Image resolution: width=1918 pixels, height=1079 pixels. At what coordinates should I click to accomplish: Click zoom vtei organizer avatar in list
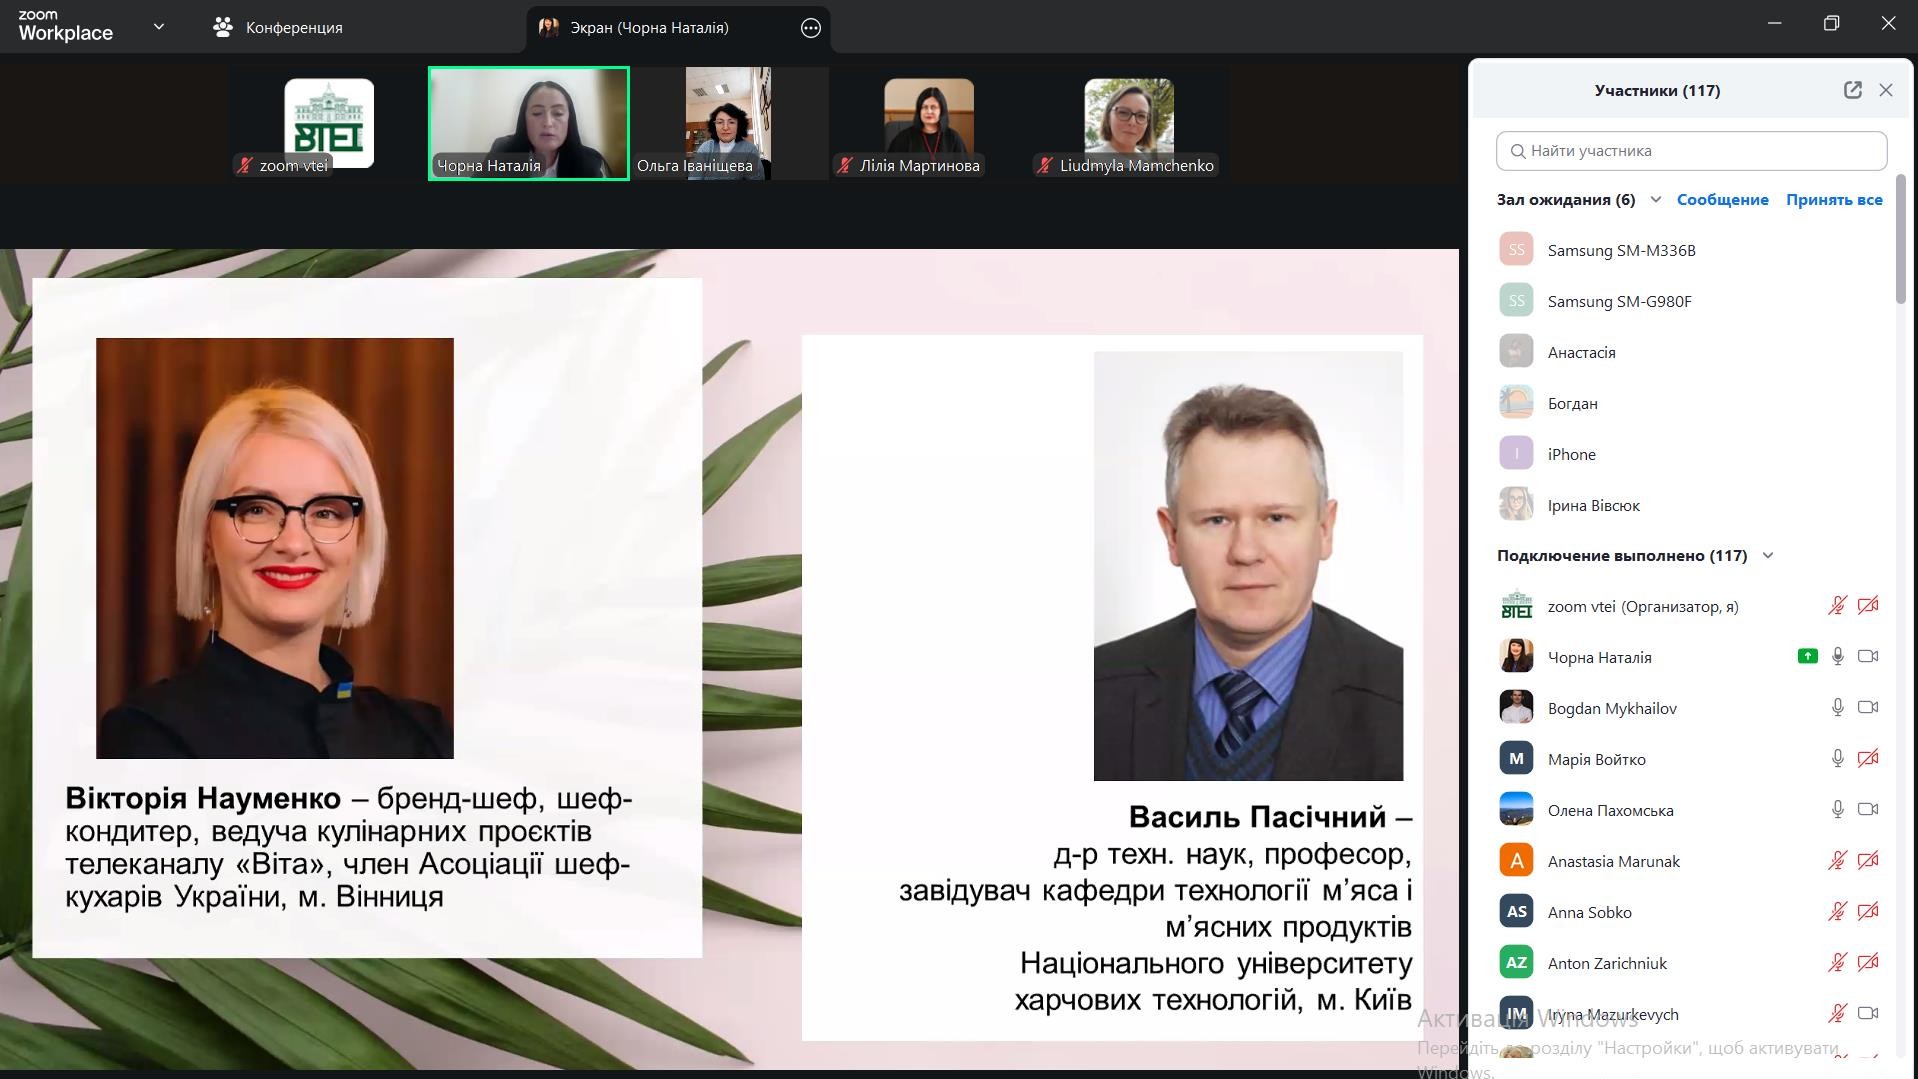pyautogui.click(x=1516, y=606)
